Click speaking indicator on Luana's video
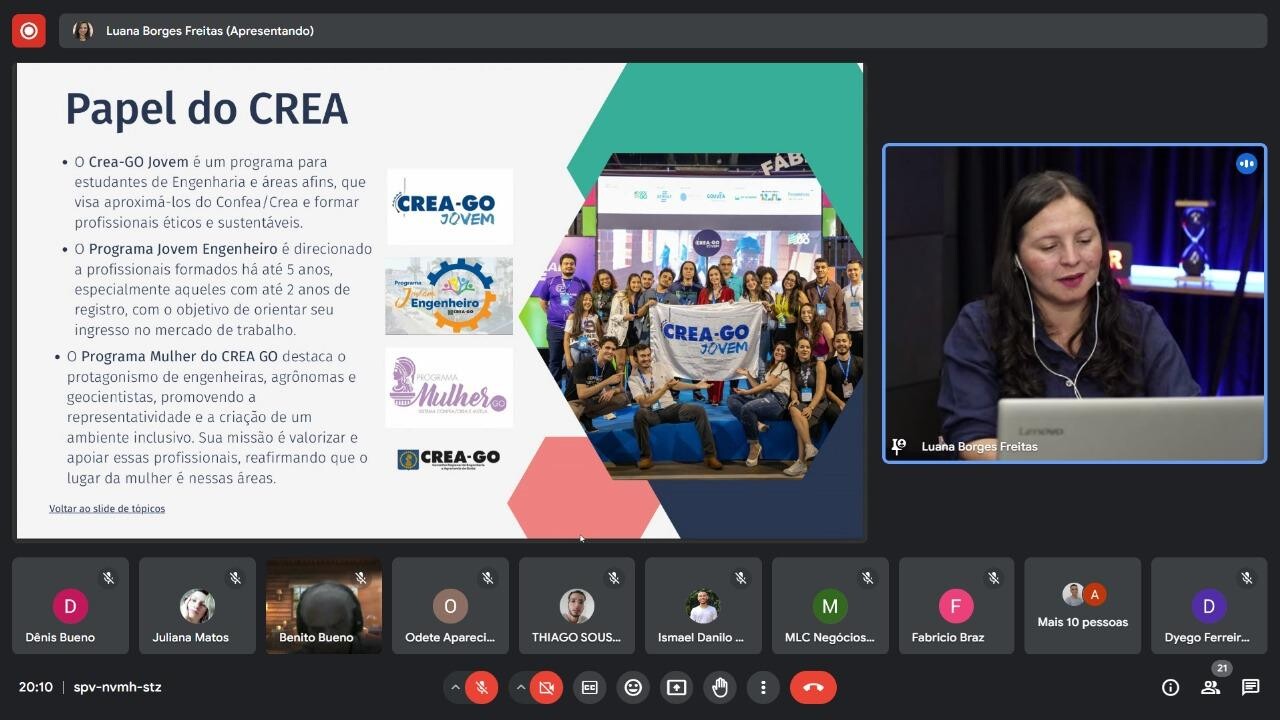Viewport: 1280px width, 720px height. 1246,164
